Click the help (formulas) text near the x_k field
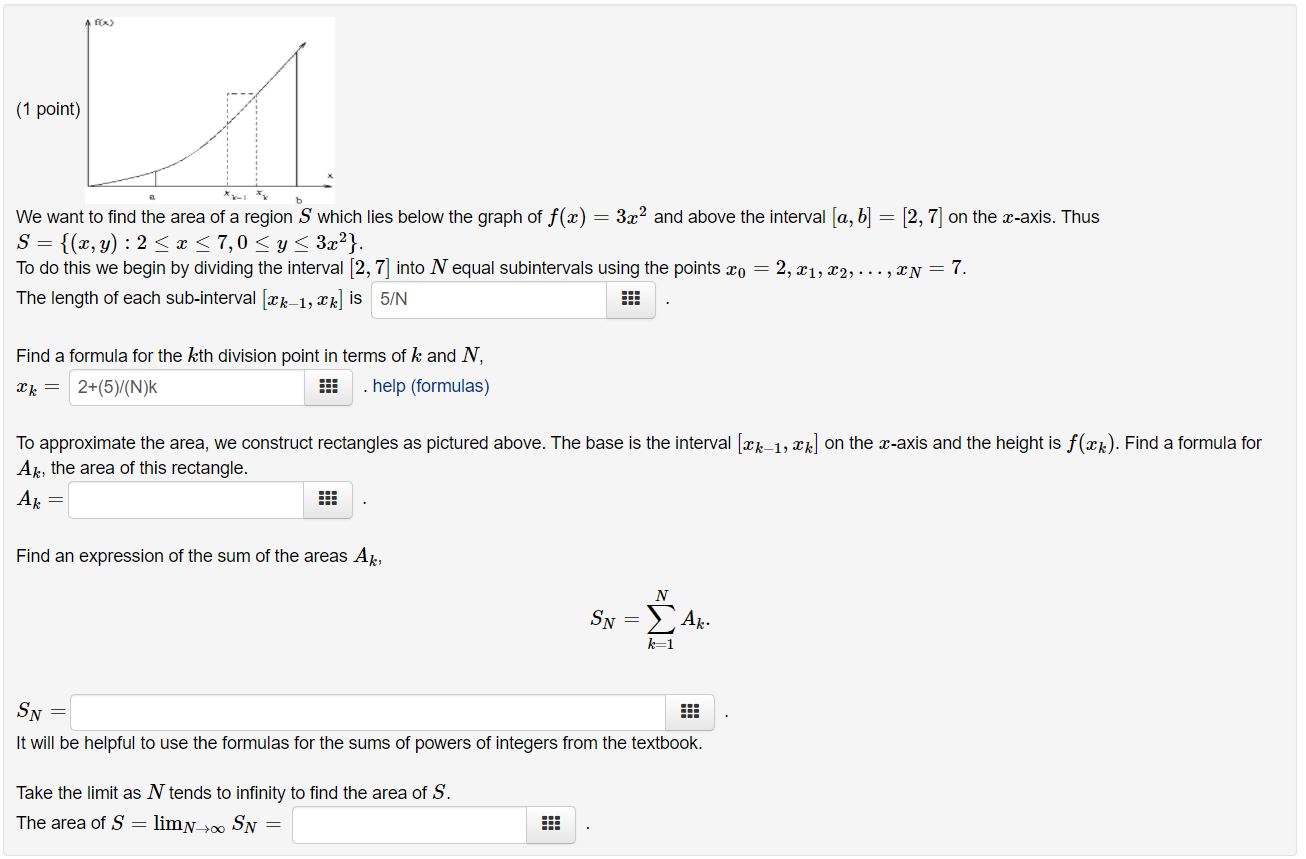This screenshot has height=859, width=1306. coord(428,386)
